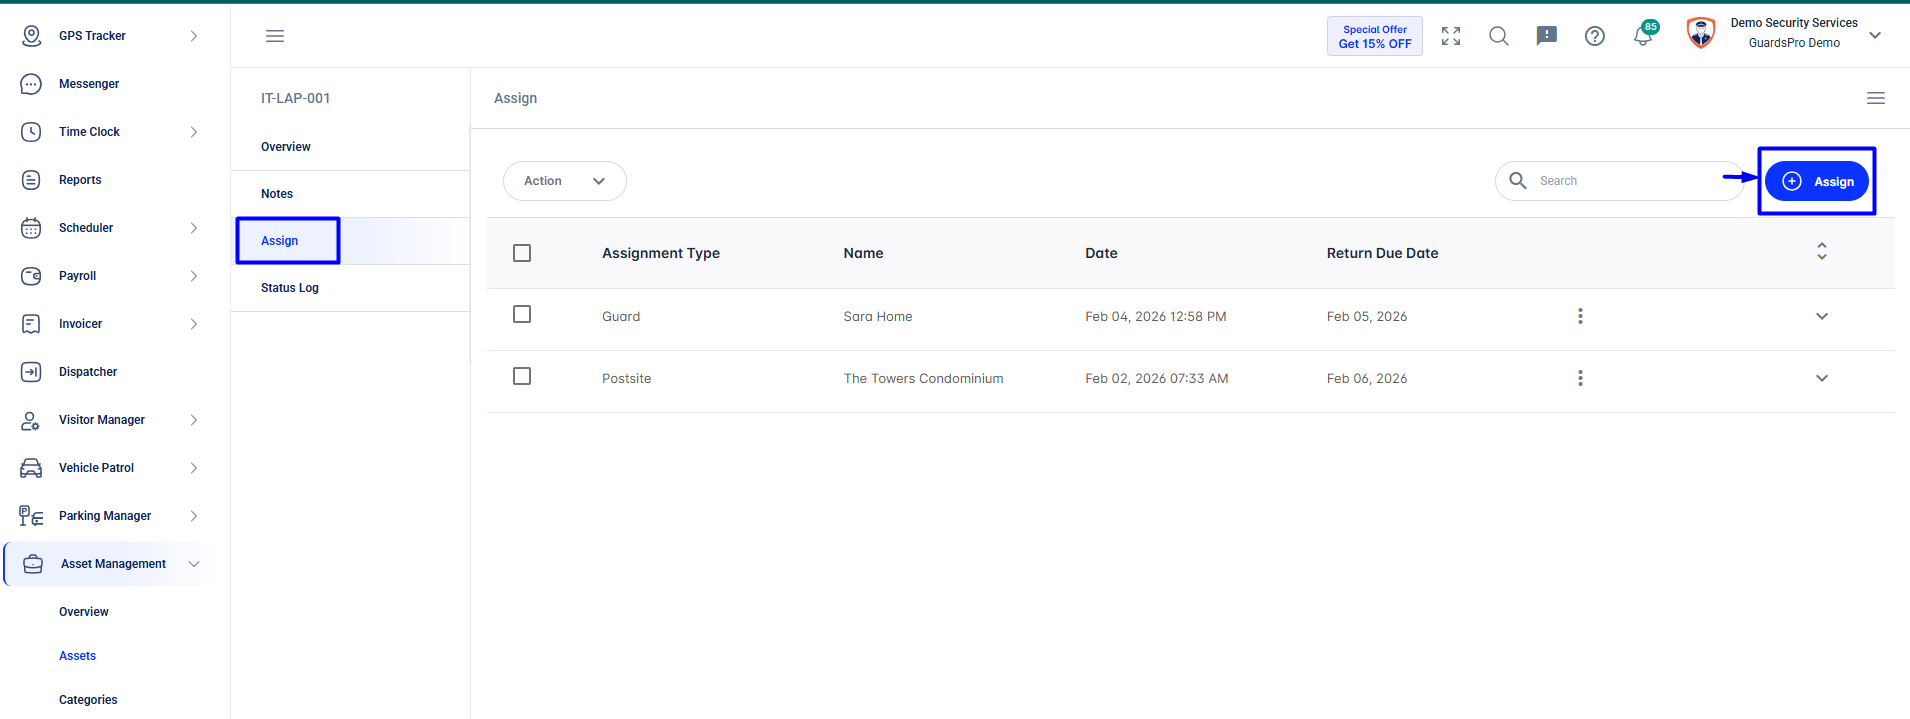
Task: Open the Reports icon in sidebar
Action: [x=31, y=180]
